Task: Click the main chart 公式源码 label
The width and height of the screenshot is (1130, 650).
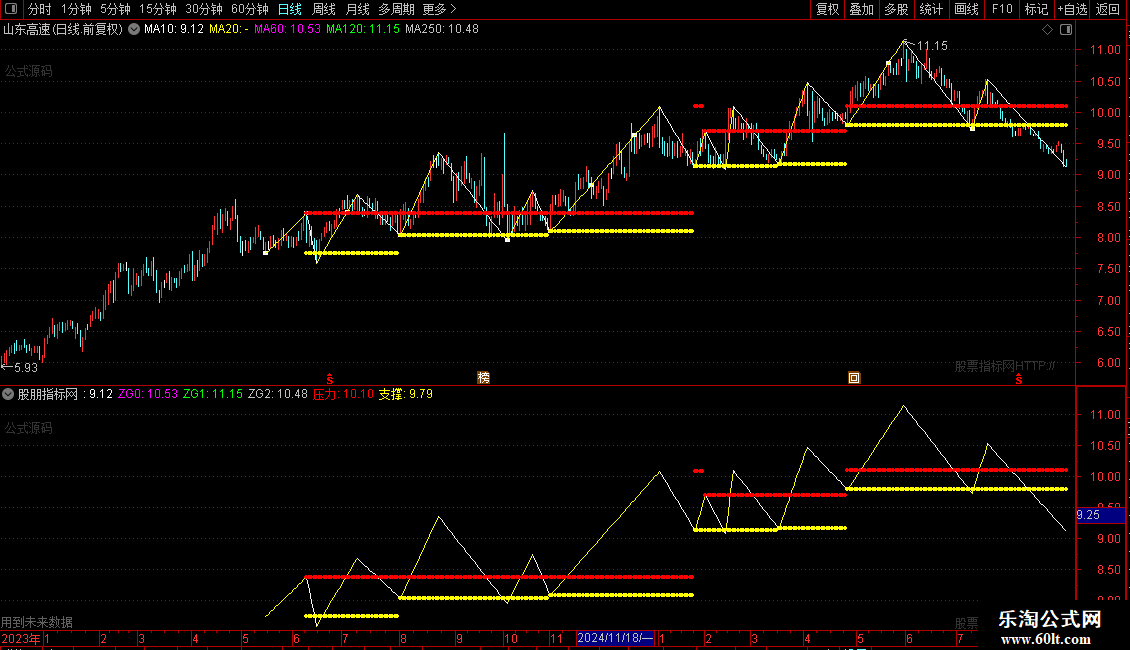Action: pyautogui.click(x=29, y=71)
